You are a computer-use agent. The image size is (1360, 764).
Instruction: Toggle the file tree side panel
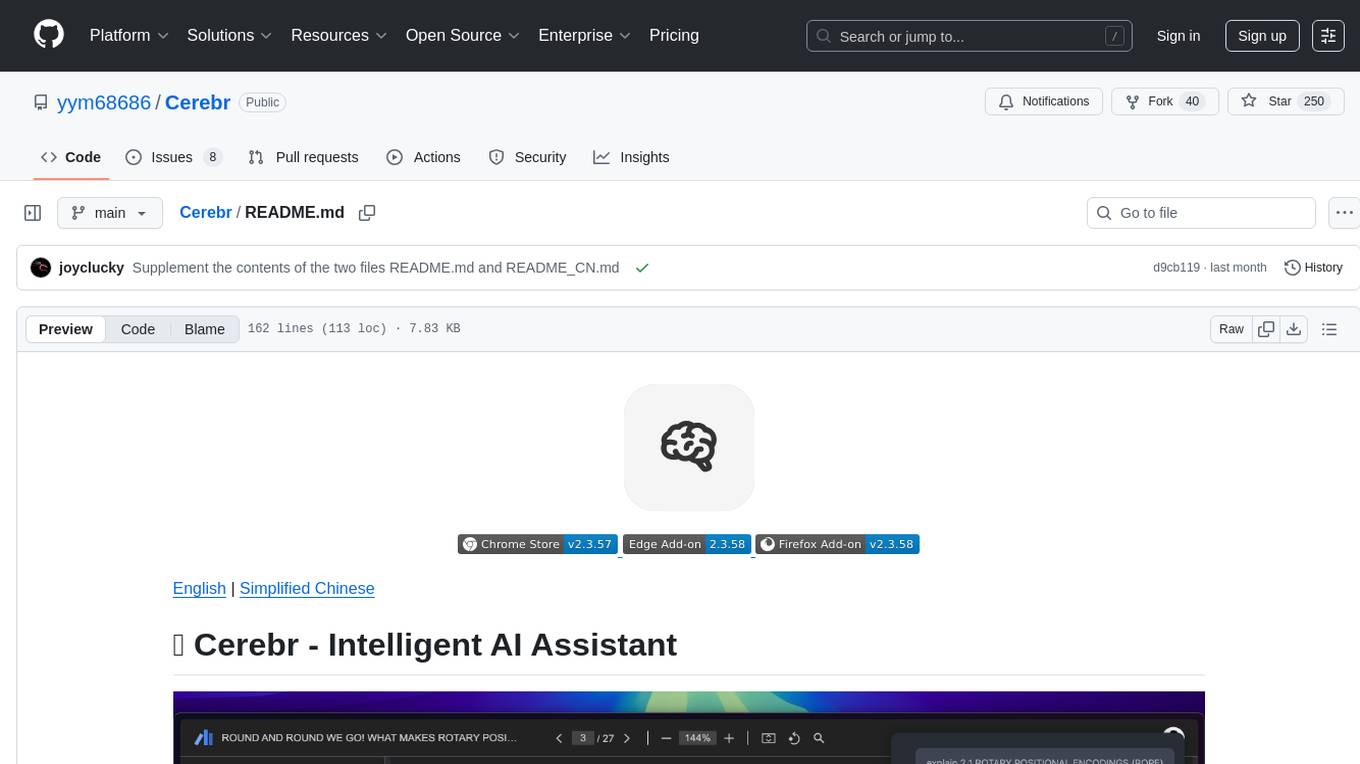(x=33, y=213)
